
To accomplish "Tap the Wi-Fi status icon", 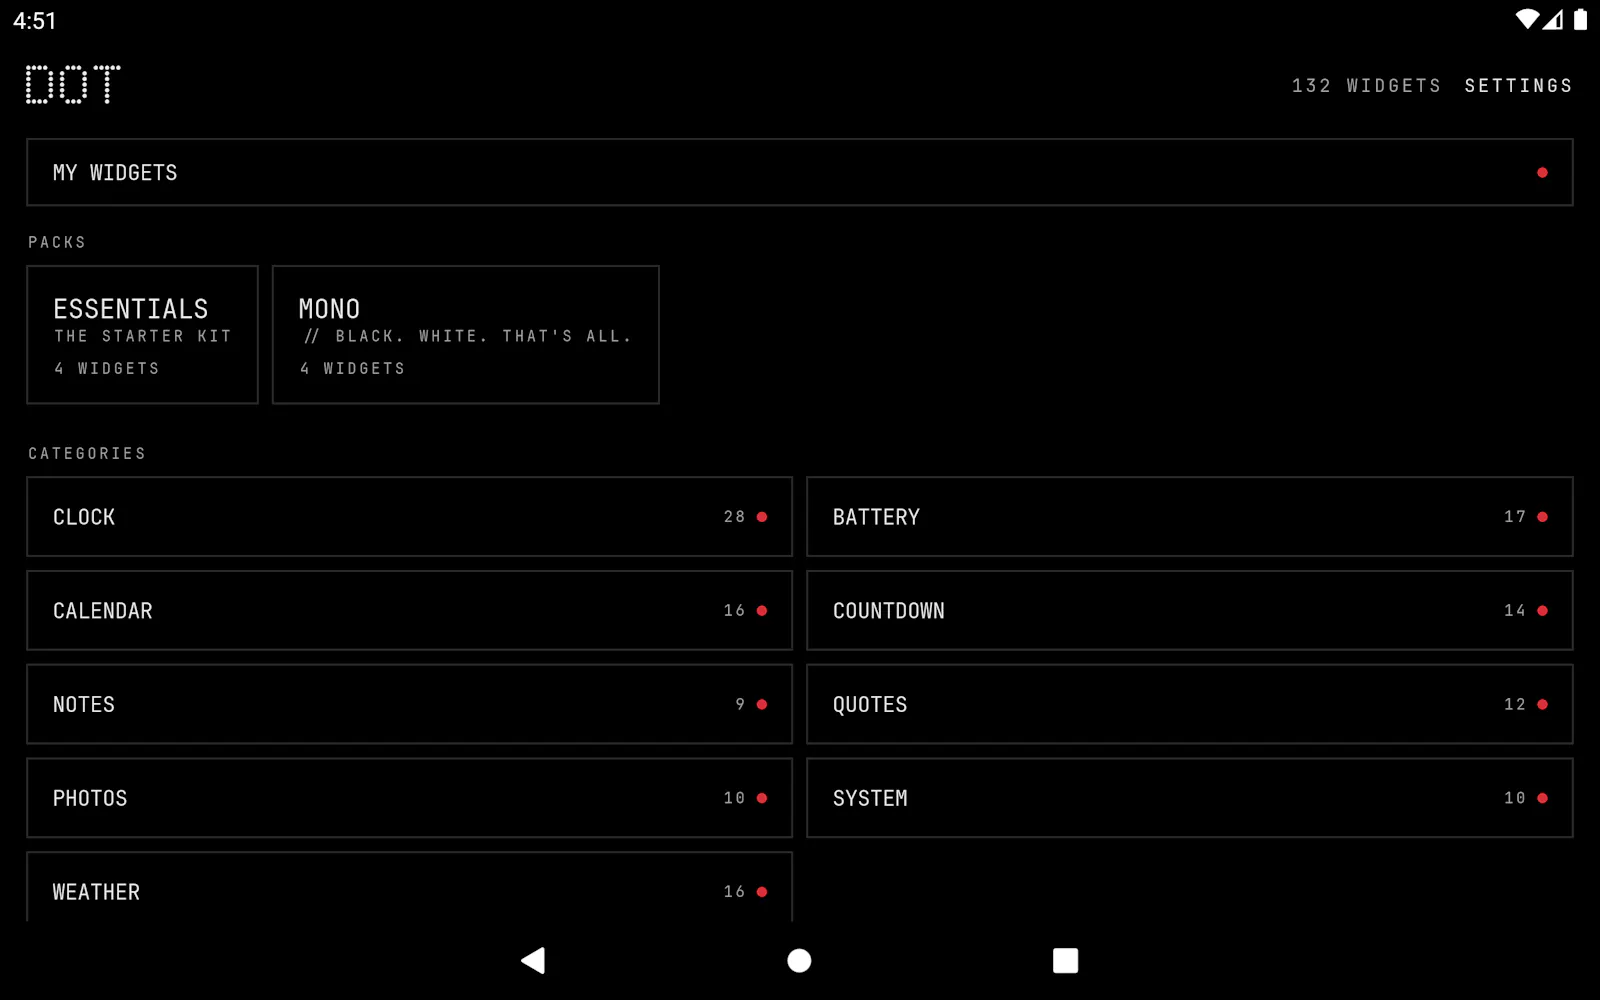I will pos(1527,19).
